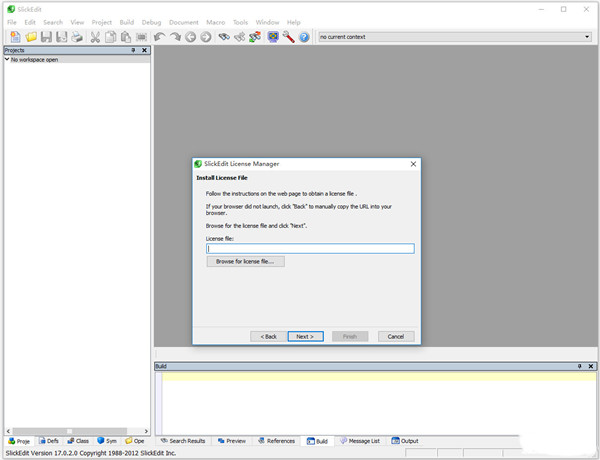Click the SlickEdit version status bar text
Image resolution: width=600 pixels, height=460 pixels.
coord(91,453)
